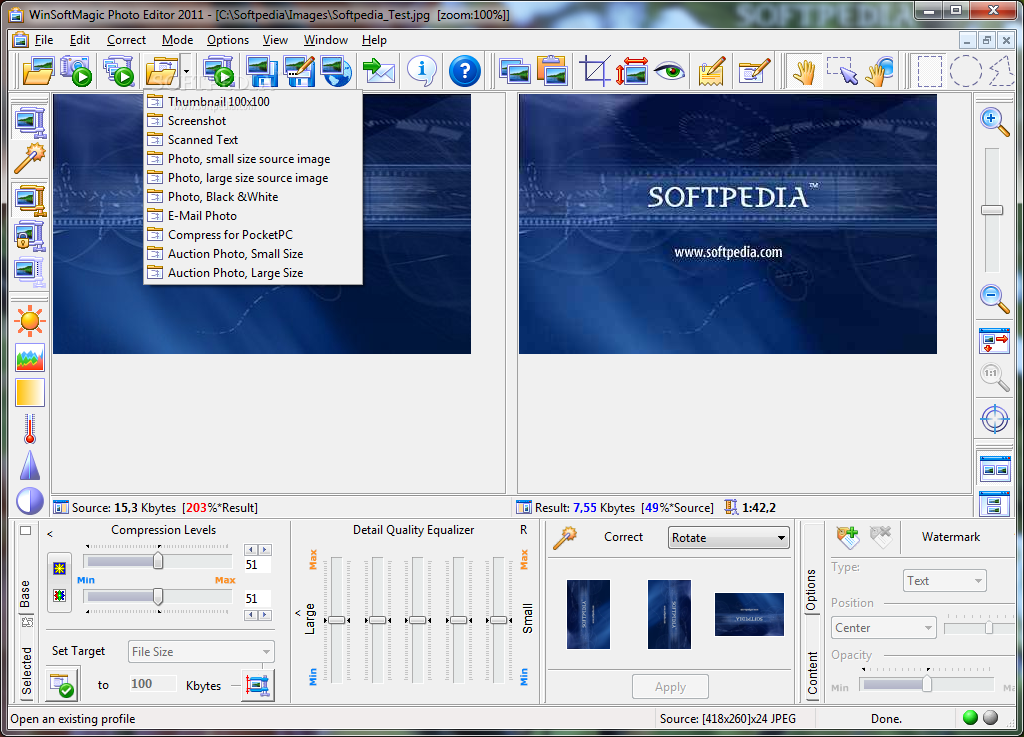Click the Open profile folder icon
1024x737 pixels.
click(x=161, y=71)
